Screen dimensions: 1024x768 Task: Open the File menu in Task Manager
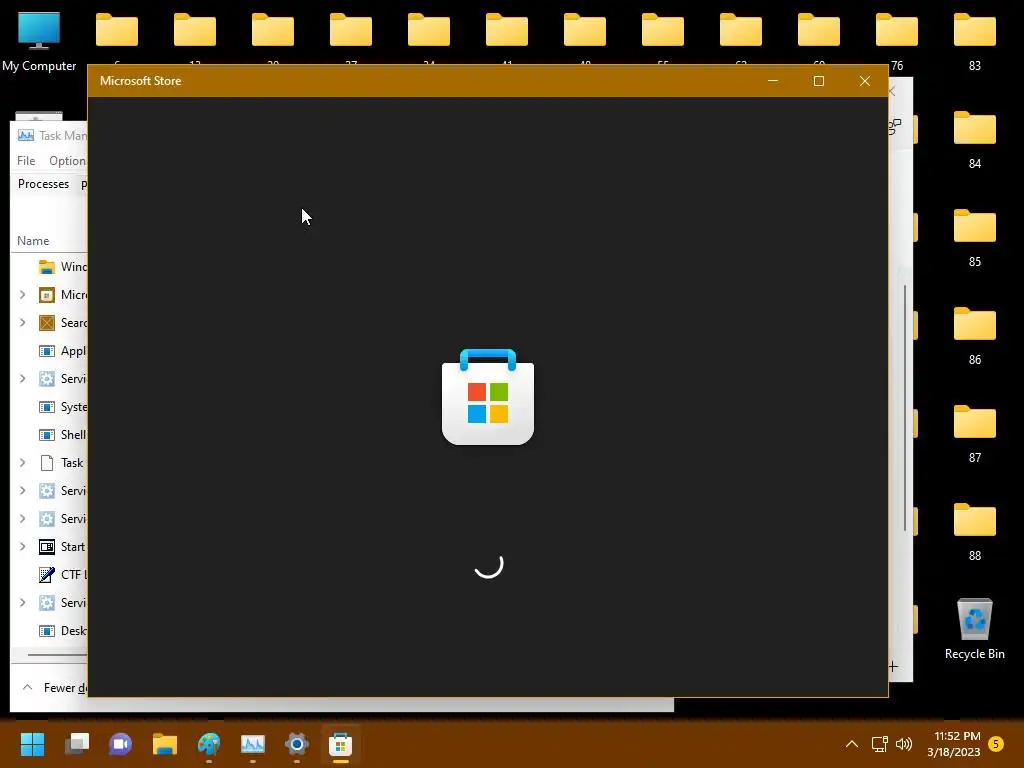tap(26, 161)
